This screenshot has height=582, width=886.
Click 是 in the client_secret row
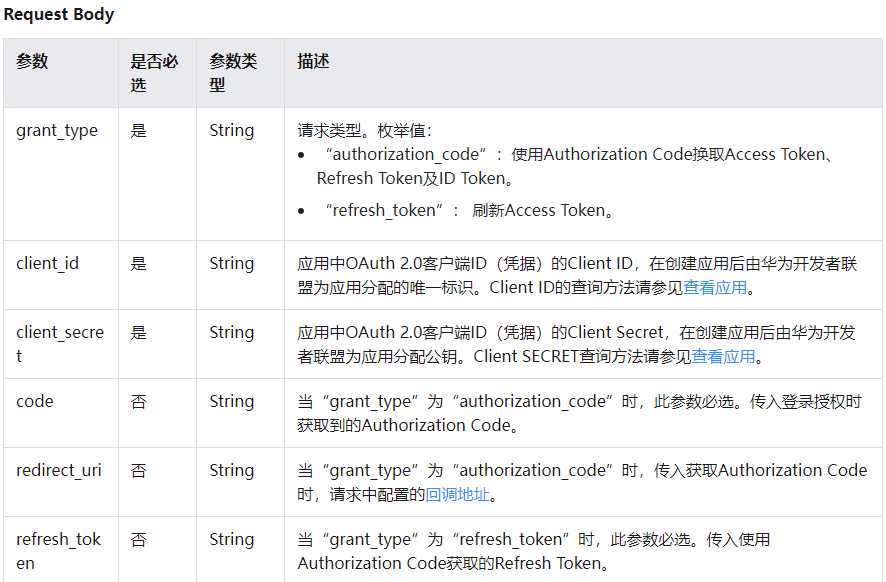138,332
